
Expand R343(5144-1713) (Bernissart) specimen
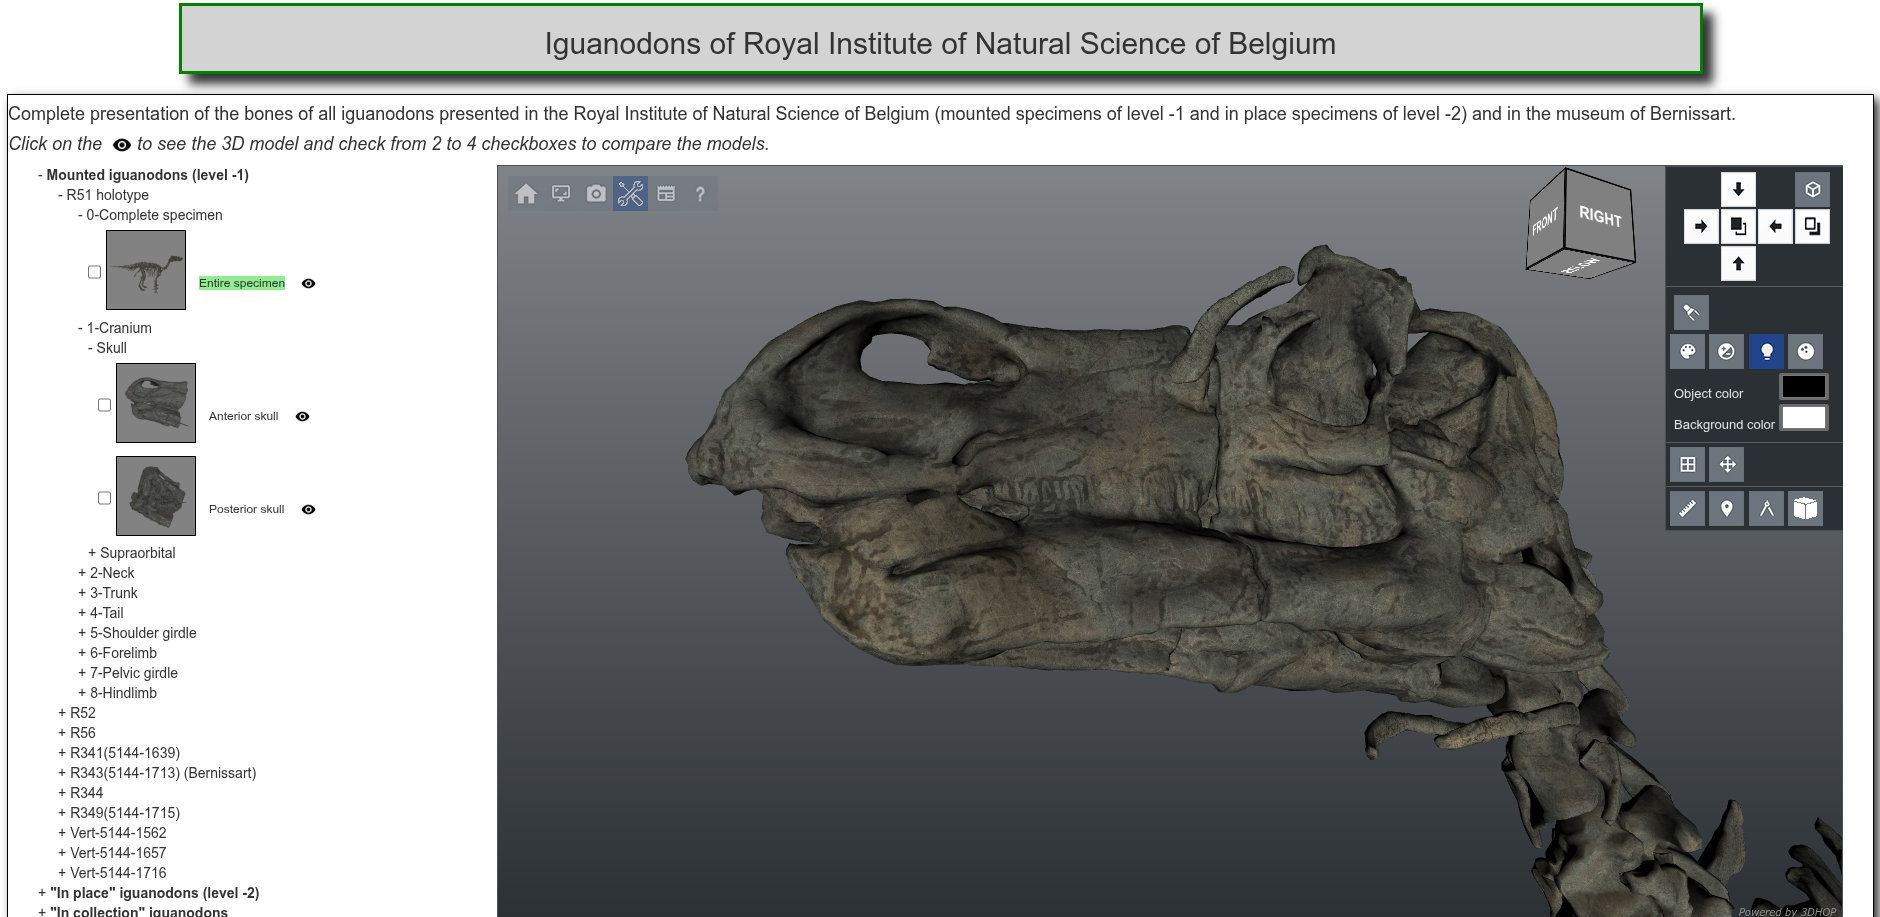tap(157, 773)
